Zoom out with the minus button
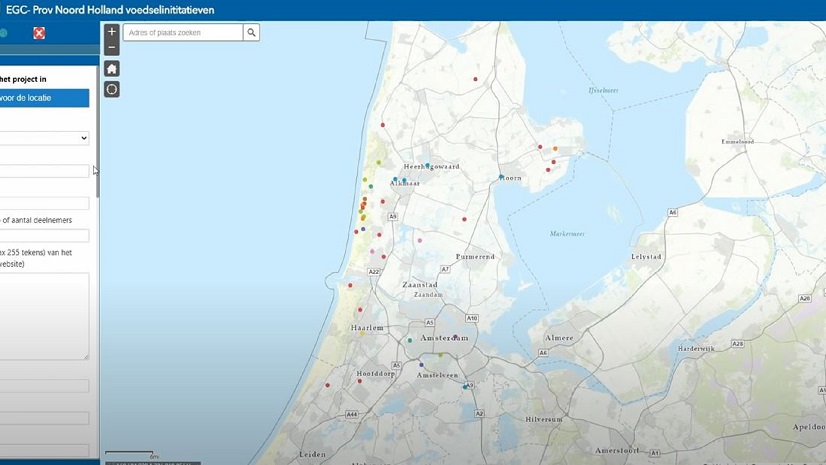The width and height of the screenshot is (826, 465). 112,48
